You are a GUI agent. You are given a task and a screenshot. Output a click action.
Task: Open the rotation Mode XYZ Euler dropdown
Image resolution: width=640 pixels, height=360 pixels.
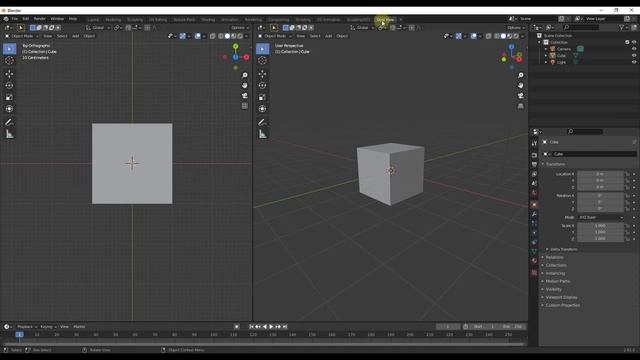click(601, 218)
